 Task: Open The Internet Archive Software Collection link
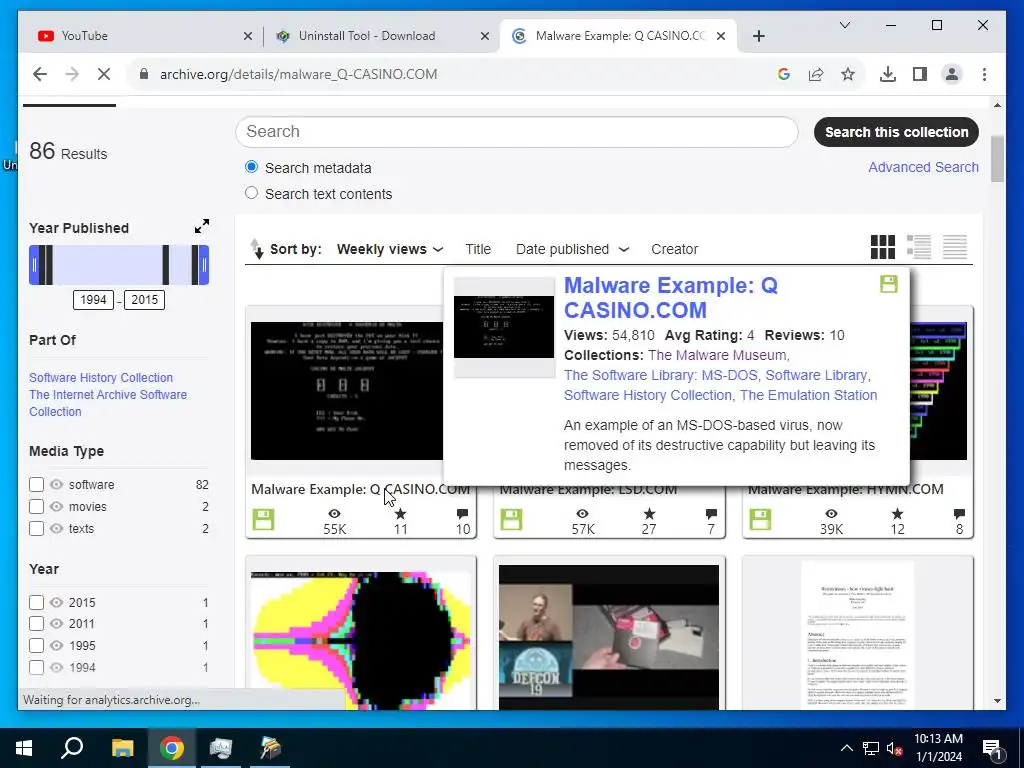pyautogui.click(x=108, y=403)
